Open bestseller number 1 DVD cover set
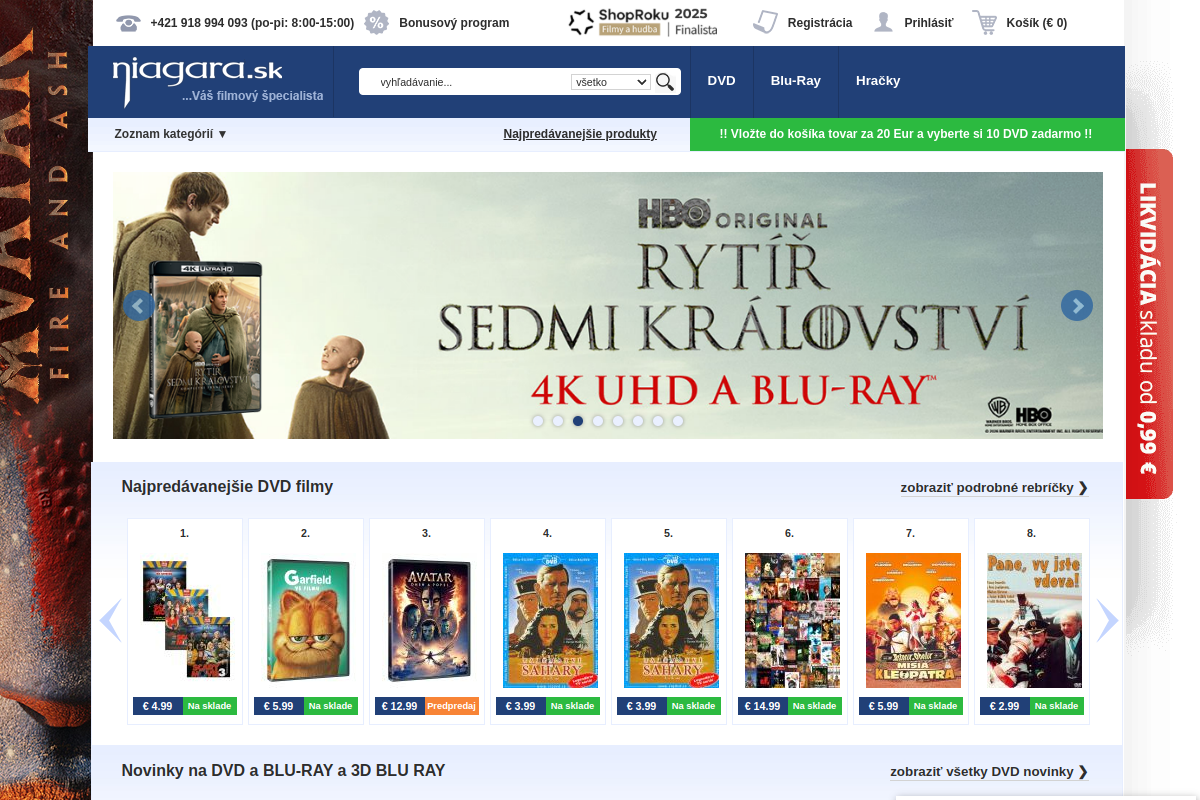 [x=185, y=619]
